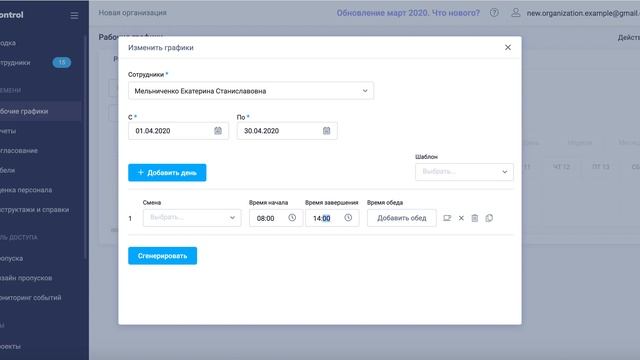Open calendar for end date 30.04.2020

pos(327,131)
